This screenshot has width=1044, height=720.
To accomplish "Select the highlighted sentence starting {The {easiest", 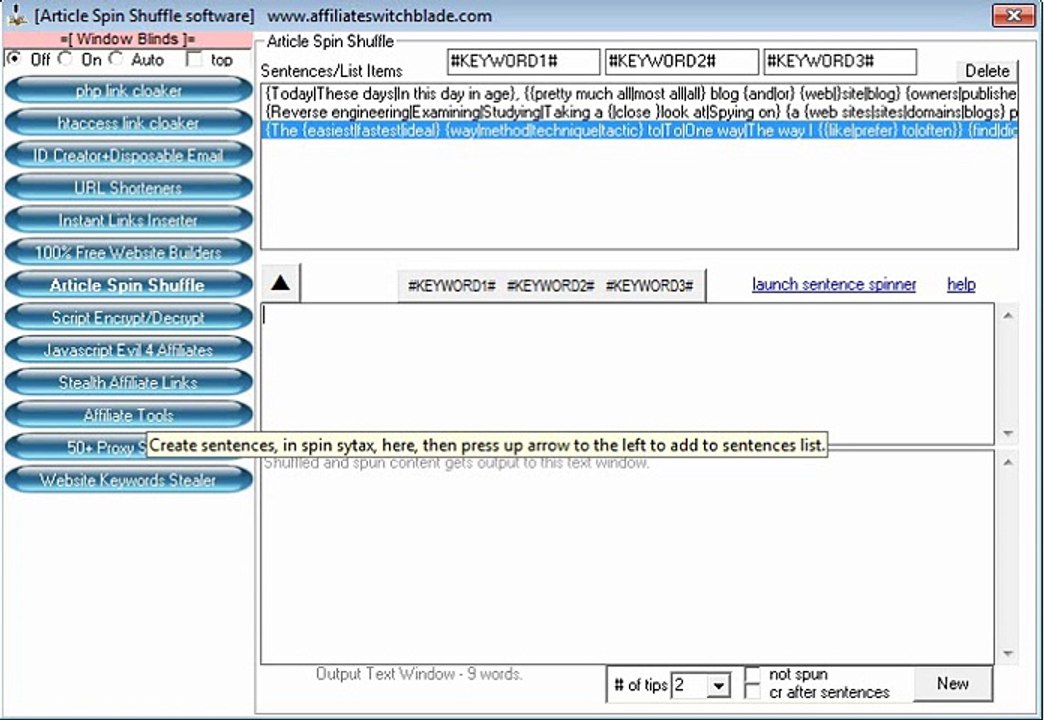I will click(x=640, y=131).
